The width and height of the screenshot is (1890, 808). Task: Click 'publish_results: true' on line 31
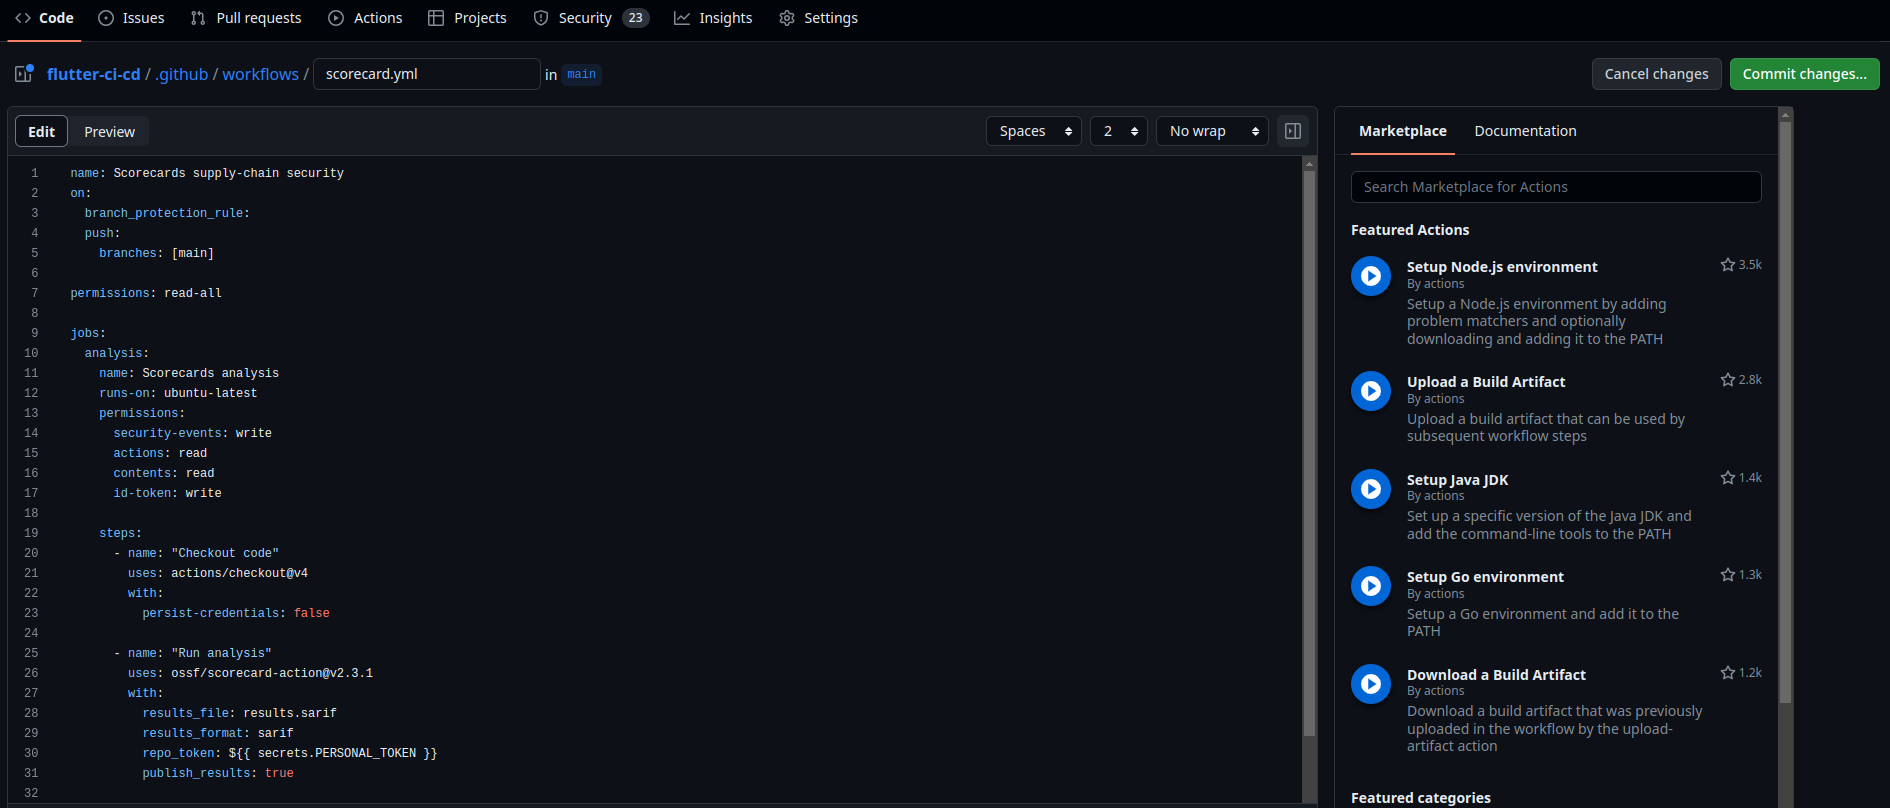coord(218,773)
